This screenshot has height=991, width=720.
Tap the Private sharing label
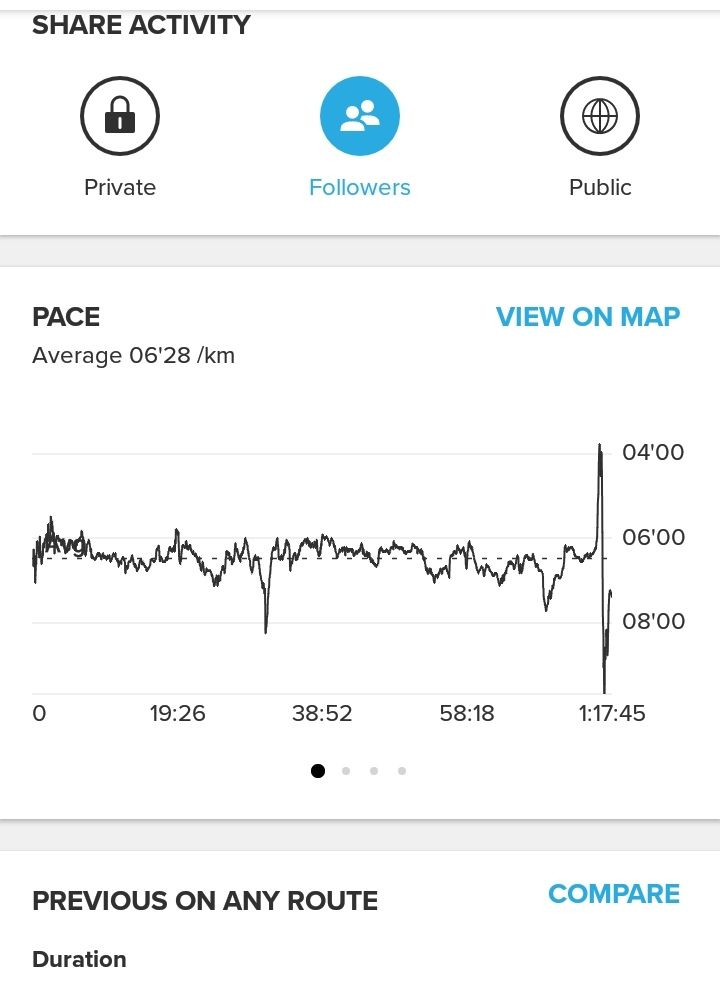pyautogui.click(x=119, y=188)
